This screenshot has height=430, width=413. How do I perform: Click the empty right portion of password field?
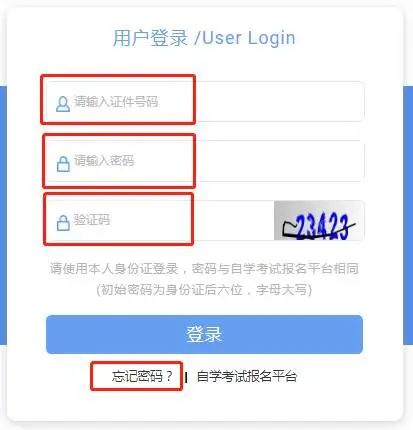click(x=279, y=161)
